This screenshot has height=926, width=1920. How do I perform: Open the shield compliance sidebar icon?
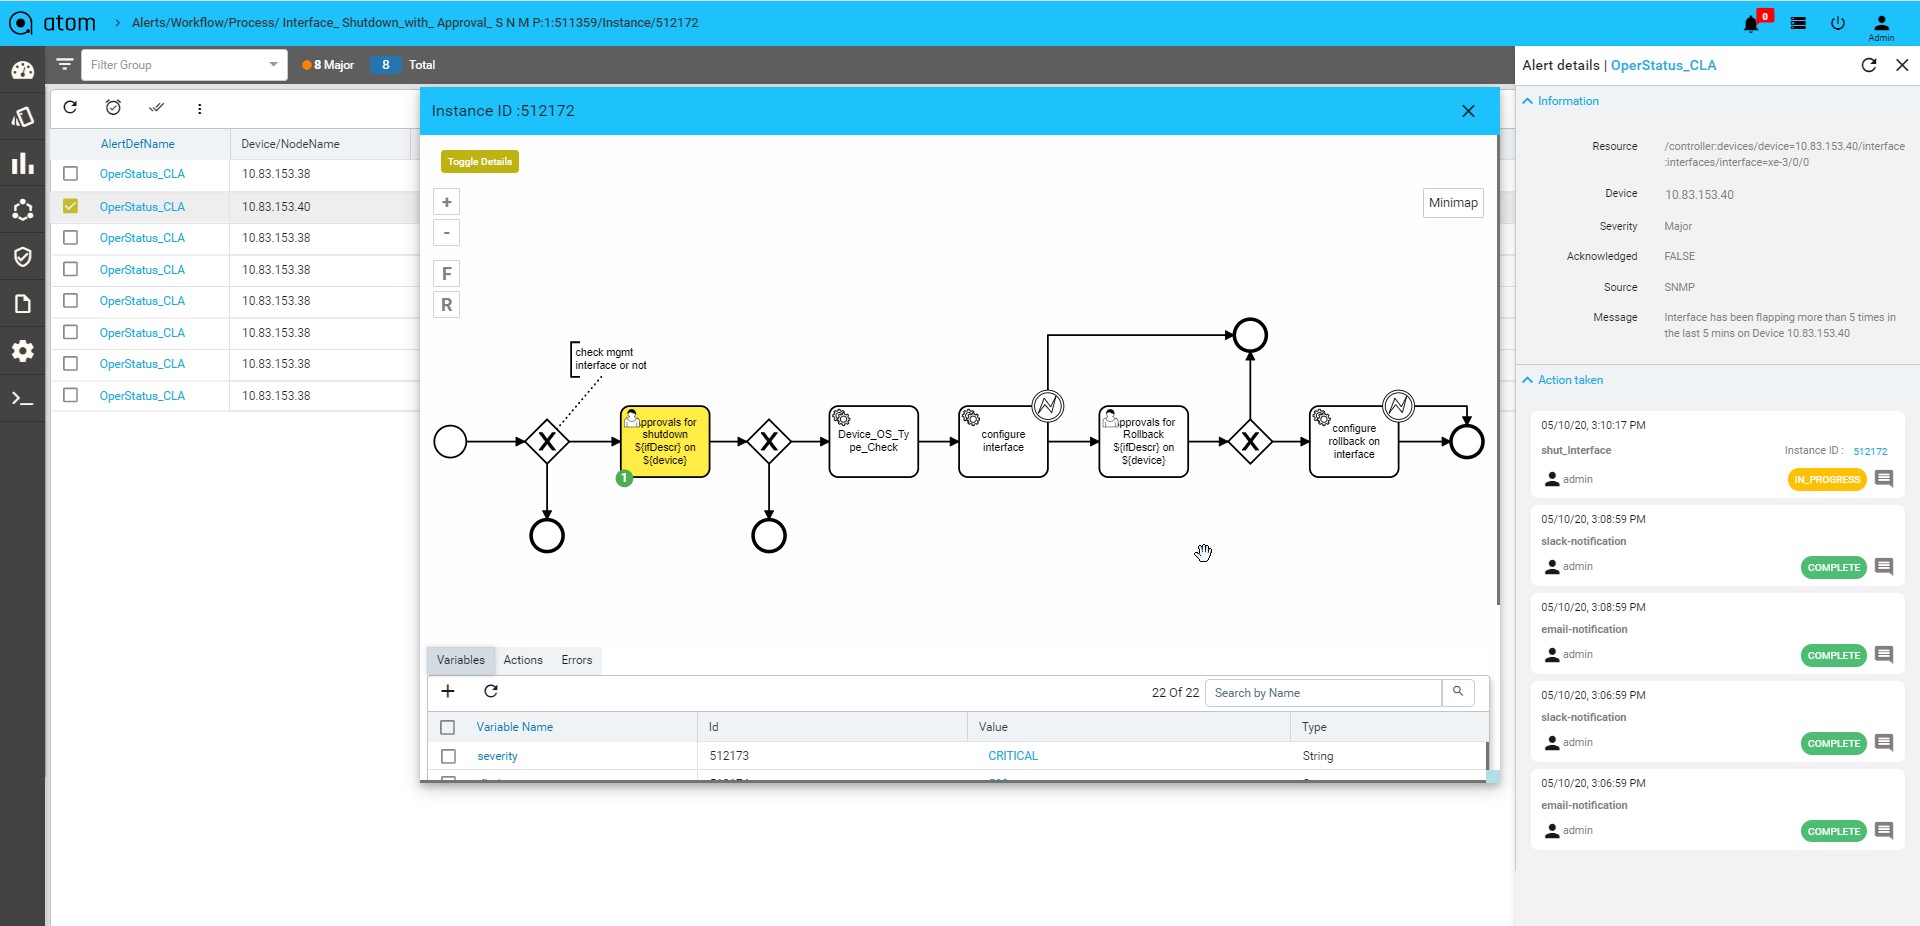pyautogui.click(x=22, y=257)
